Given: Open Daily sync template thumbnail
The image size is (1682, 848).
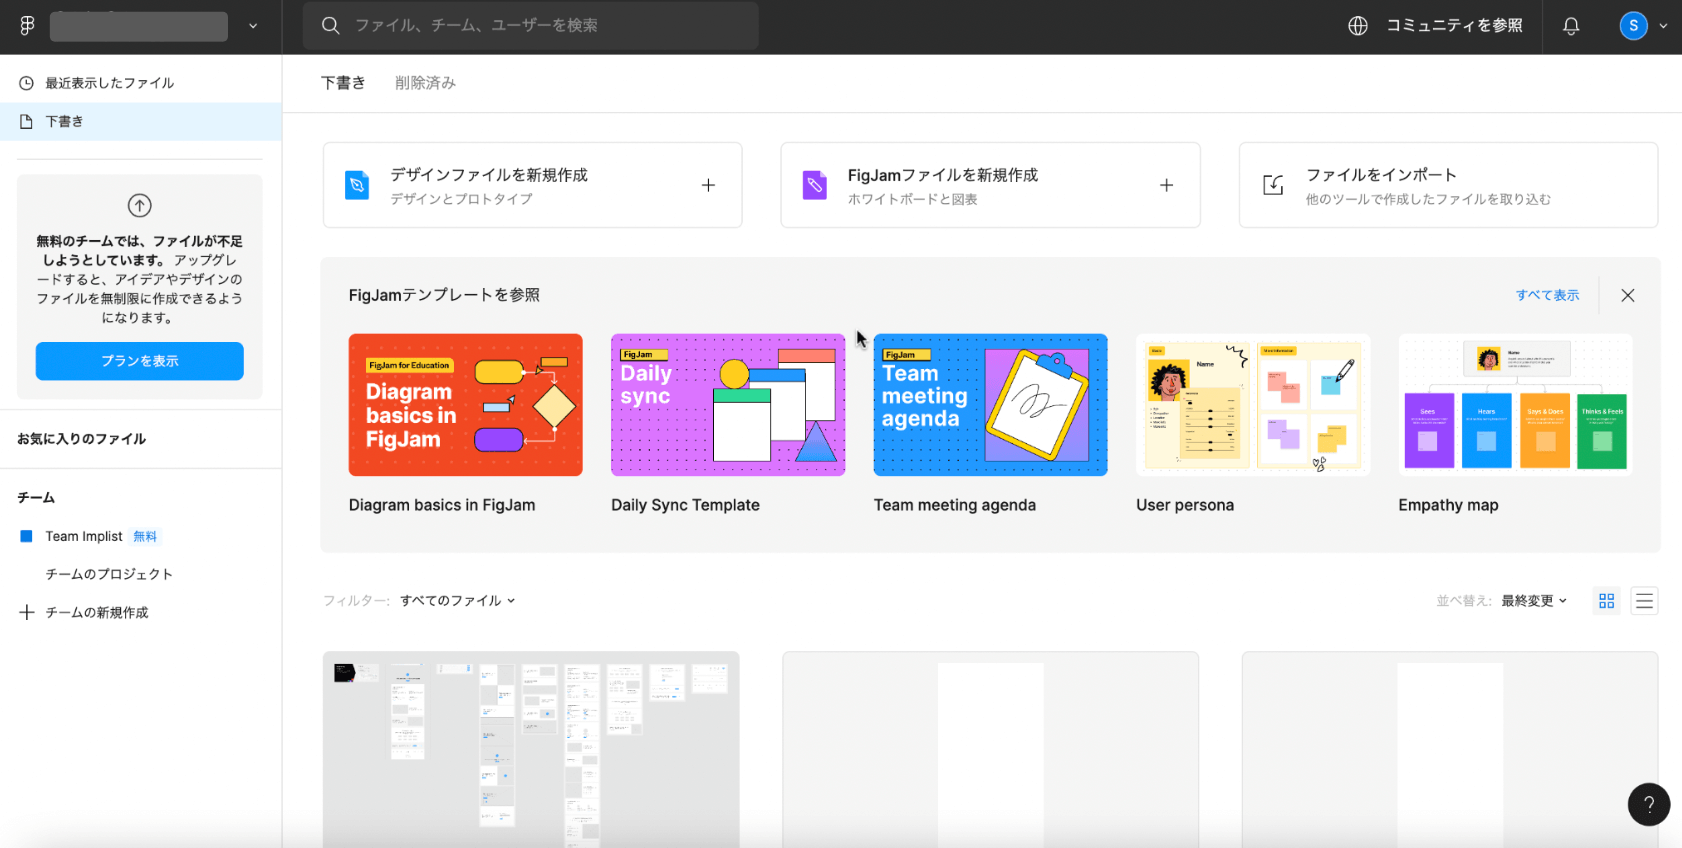Looking at the screenshot, I should [x=728, y=405].
